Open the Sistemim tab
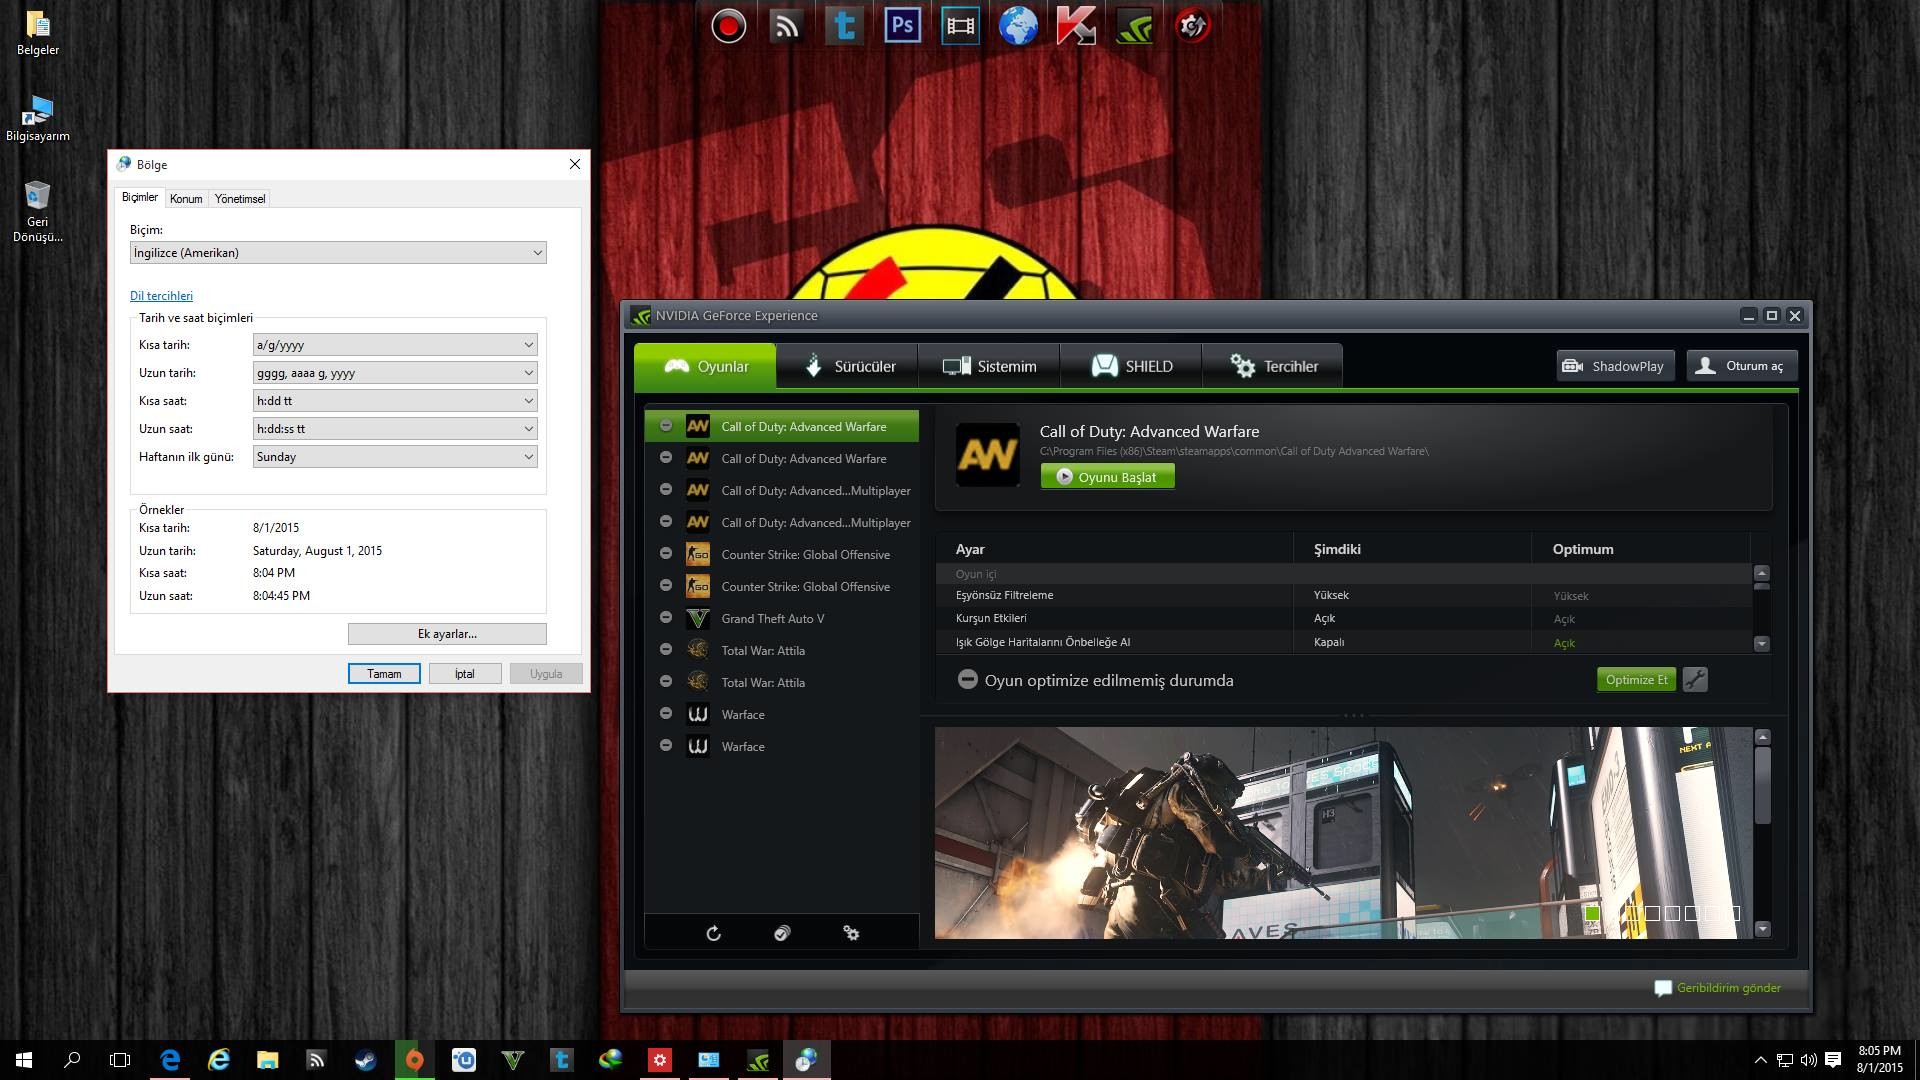This screenshot has height=1080, width=1920. [x=989, y=366]
